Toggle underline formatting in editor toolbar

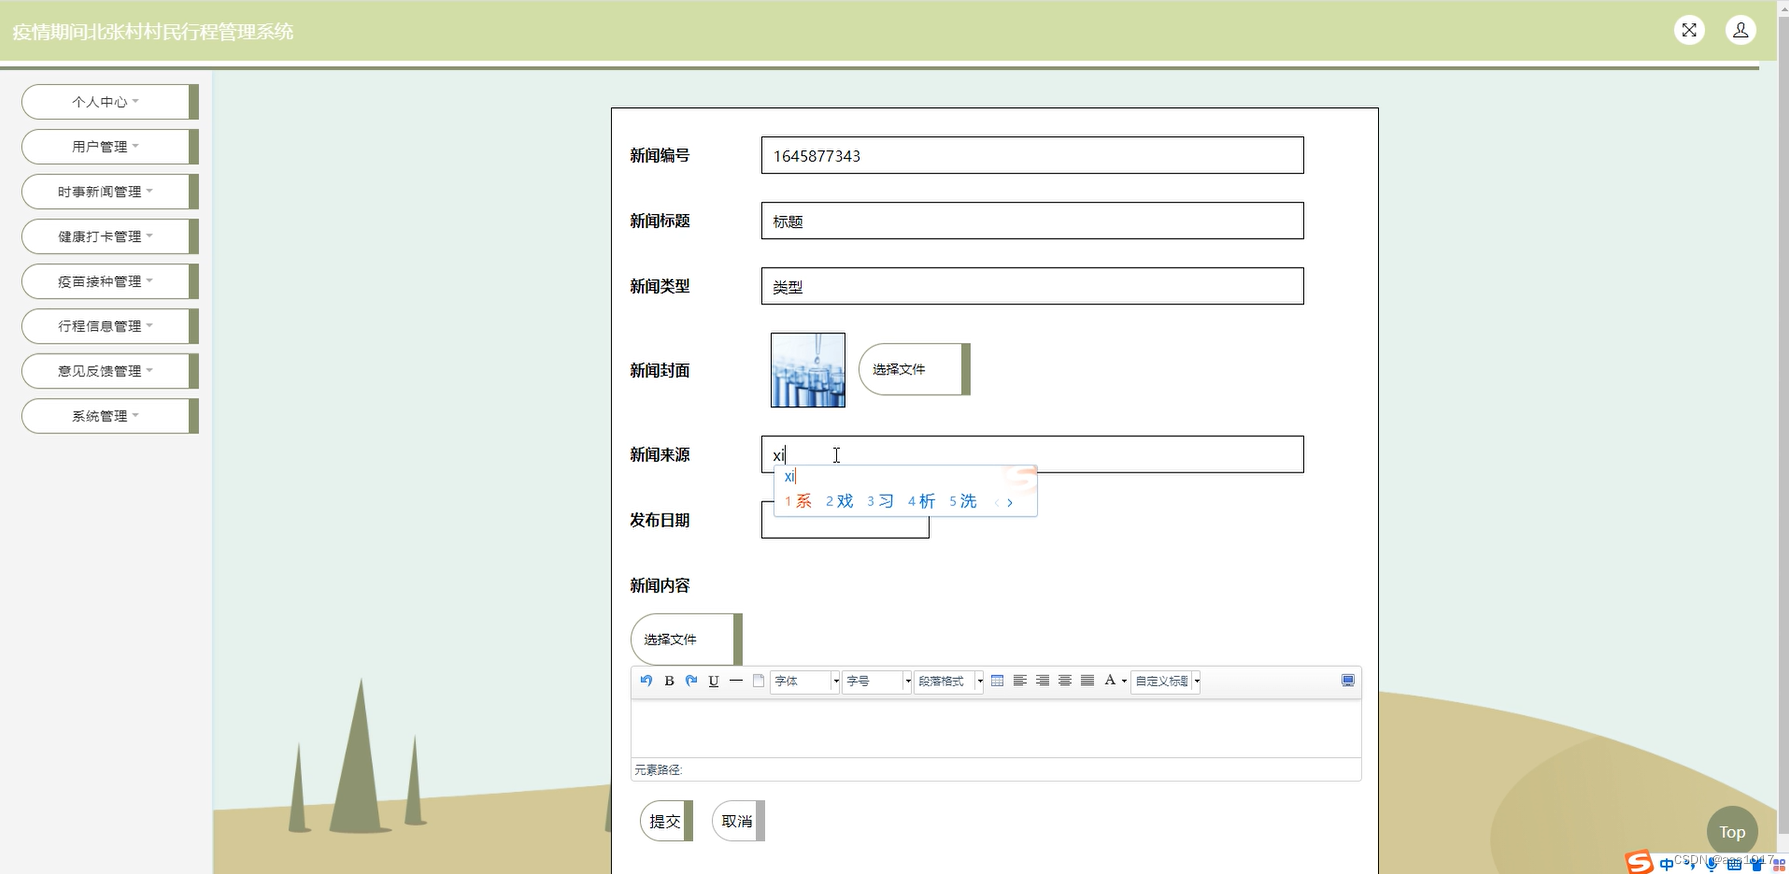pos(713,680)
